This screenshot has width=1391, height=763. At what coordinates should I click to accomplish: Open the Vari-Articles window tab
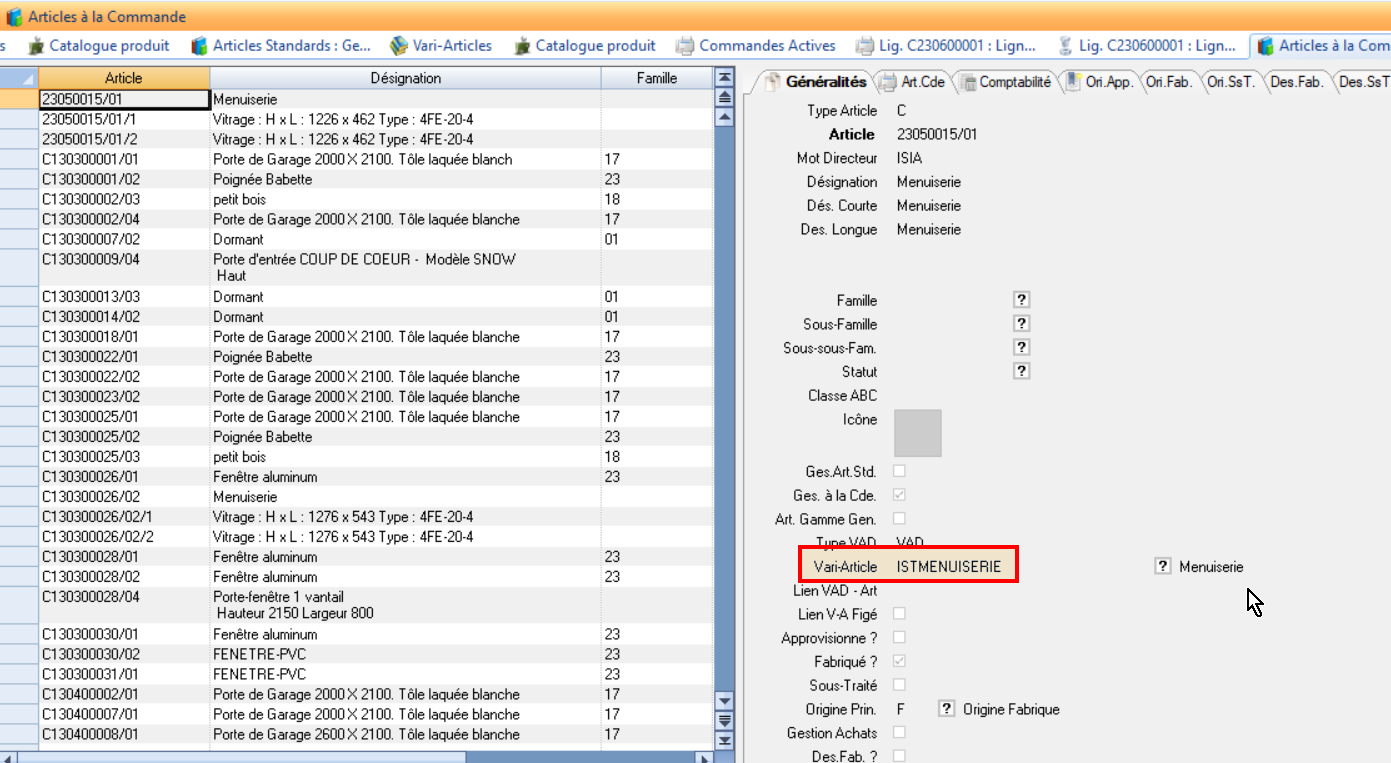click(x=441, y=45)
